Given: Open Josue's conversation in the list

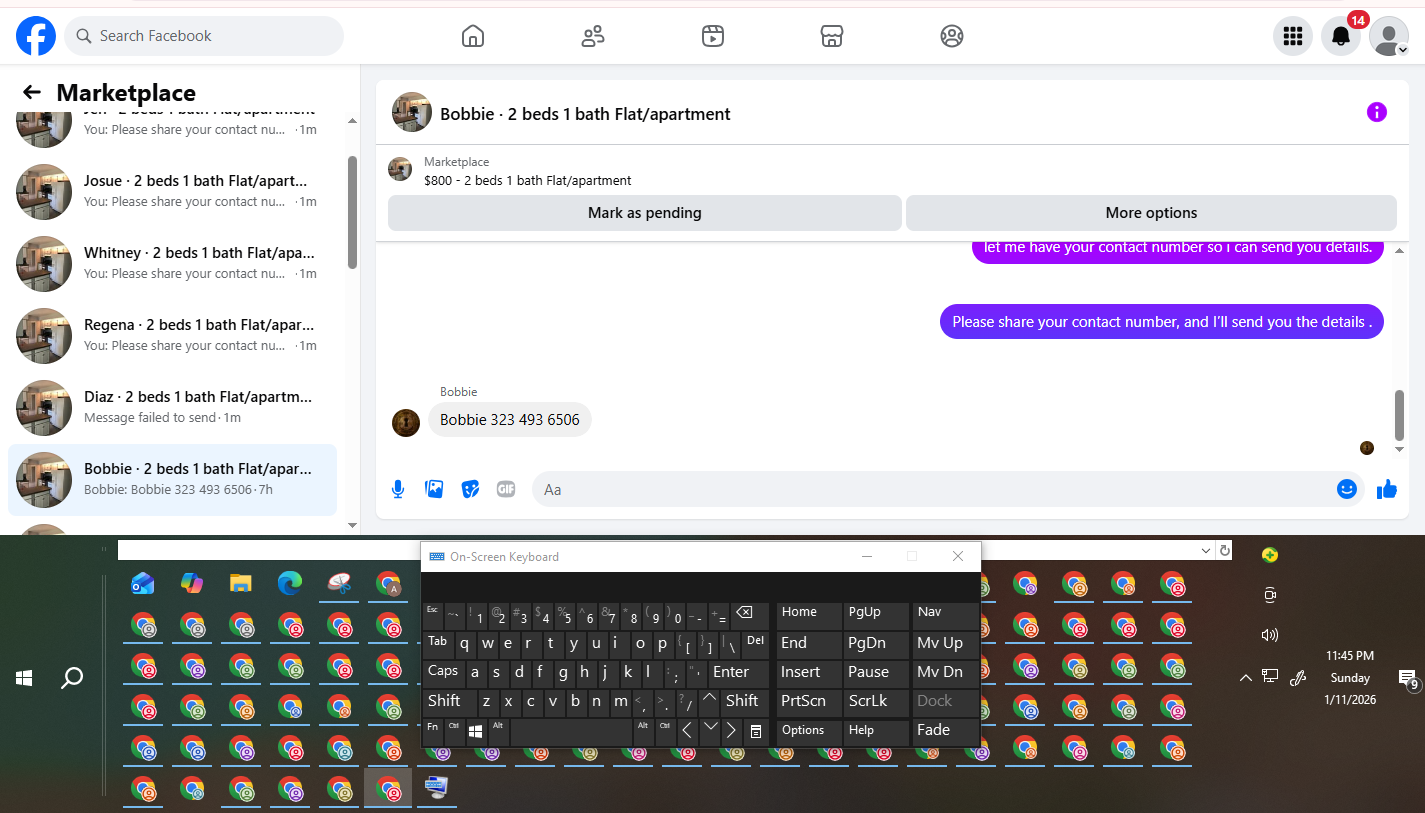Looking at the screenshot, I should (172, 191).
